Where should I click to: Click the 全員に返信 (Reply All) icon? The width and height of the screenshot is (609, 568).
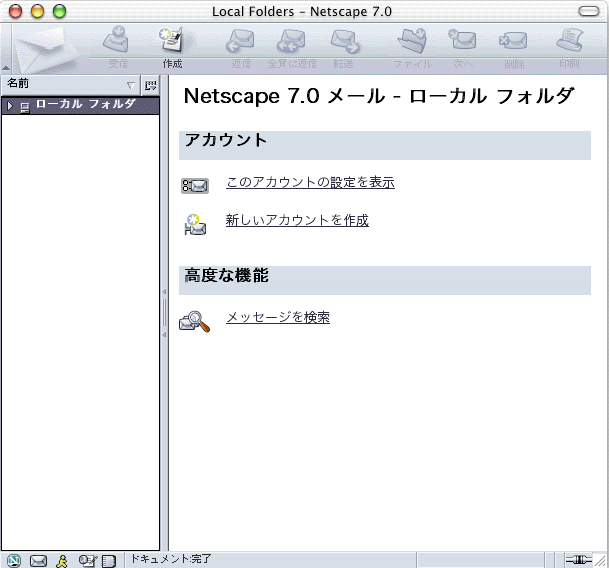tap(292, 41)
